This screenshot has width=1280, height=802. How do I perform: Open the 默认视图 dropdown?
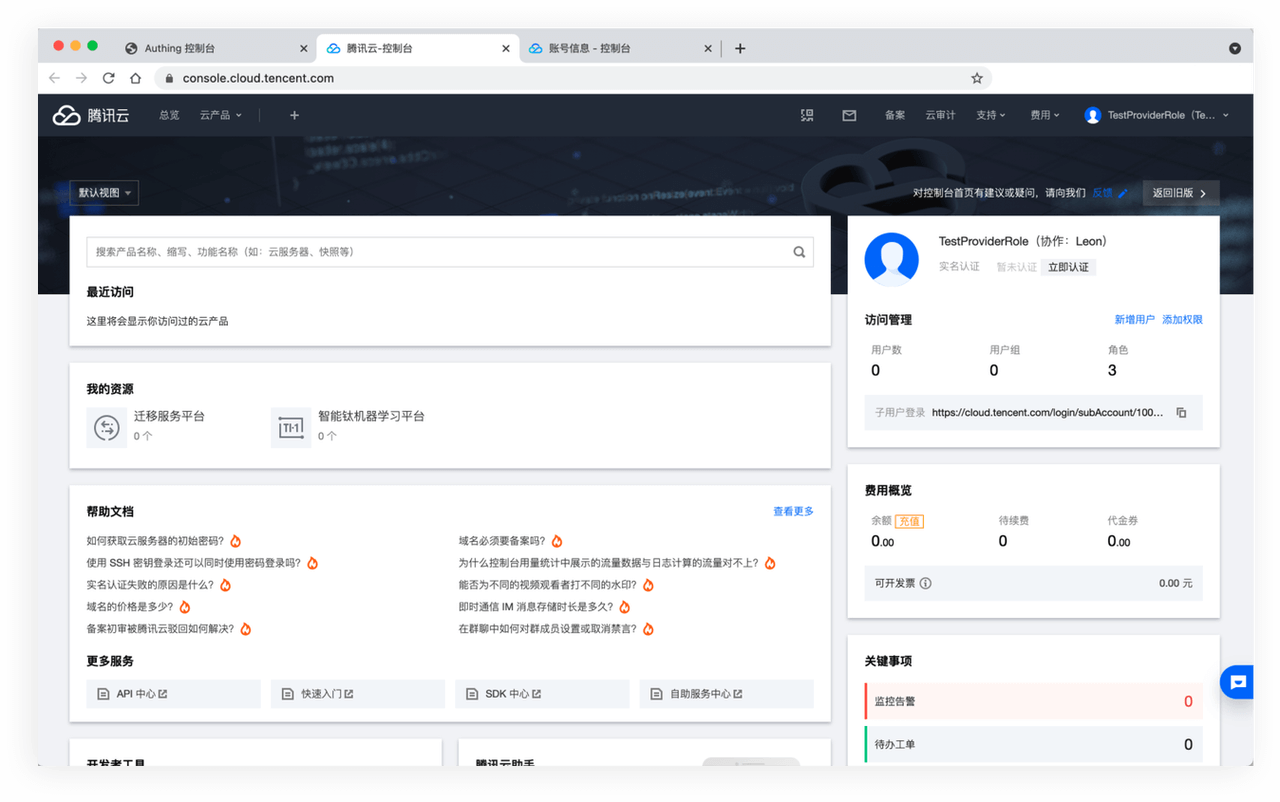pos(103,192)
